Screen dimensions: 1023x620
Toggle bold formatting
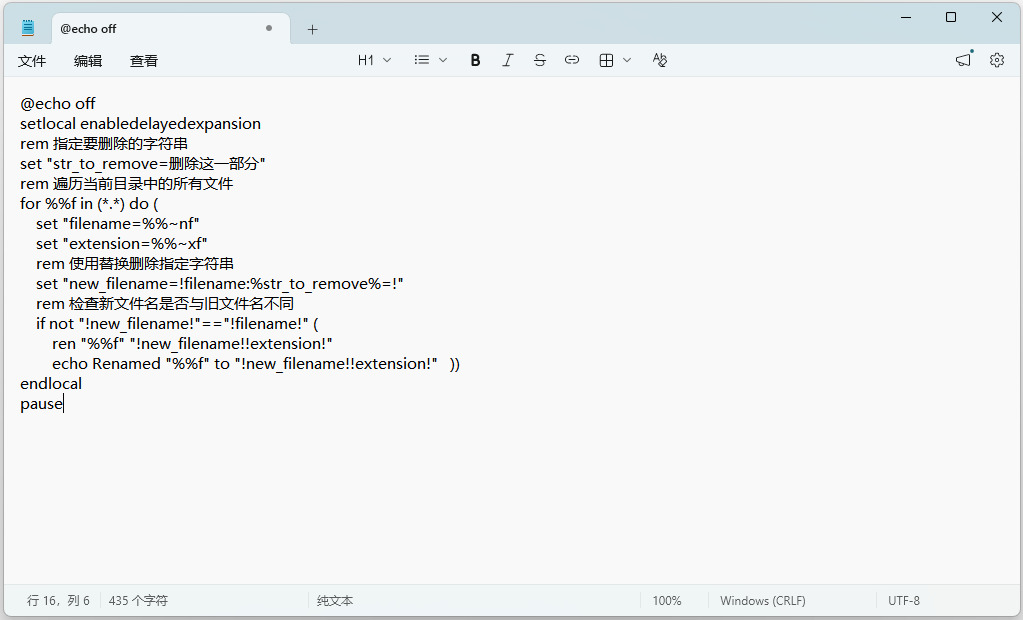pos(475,60)
